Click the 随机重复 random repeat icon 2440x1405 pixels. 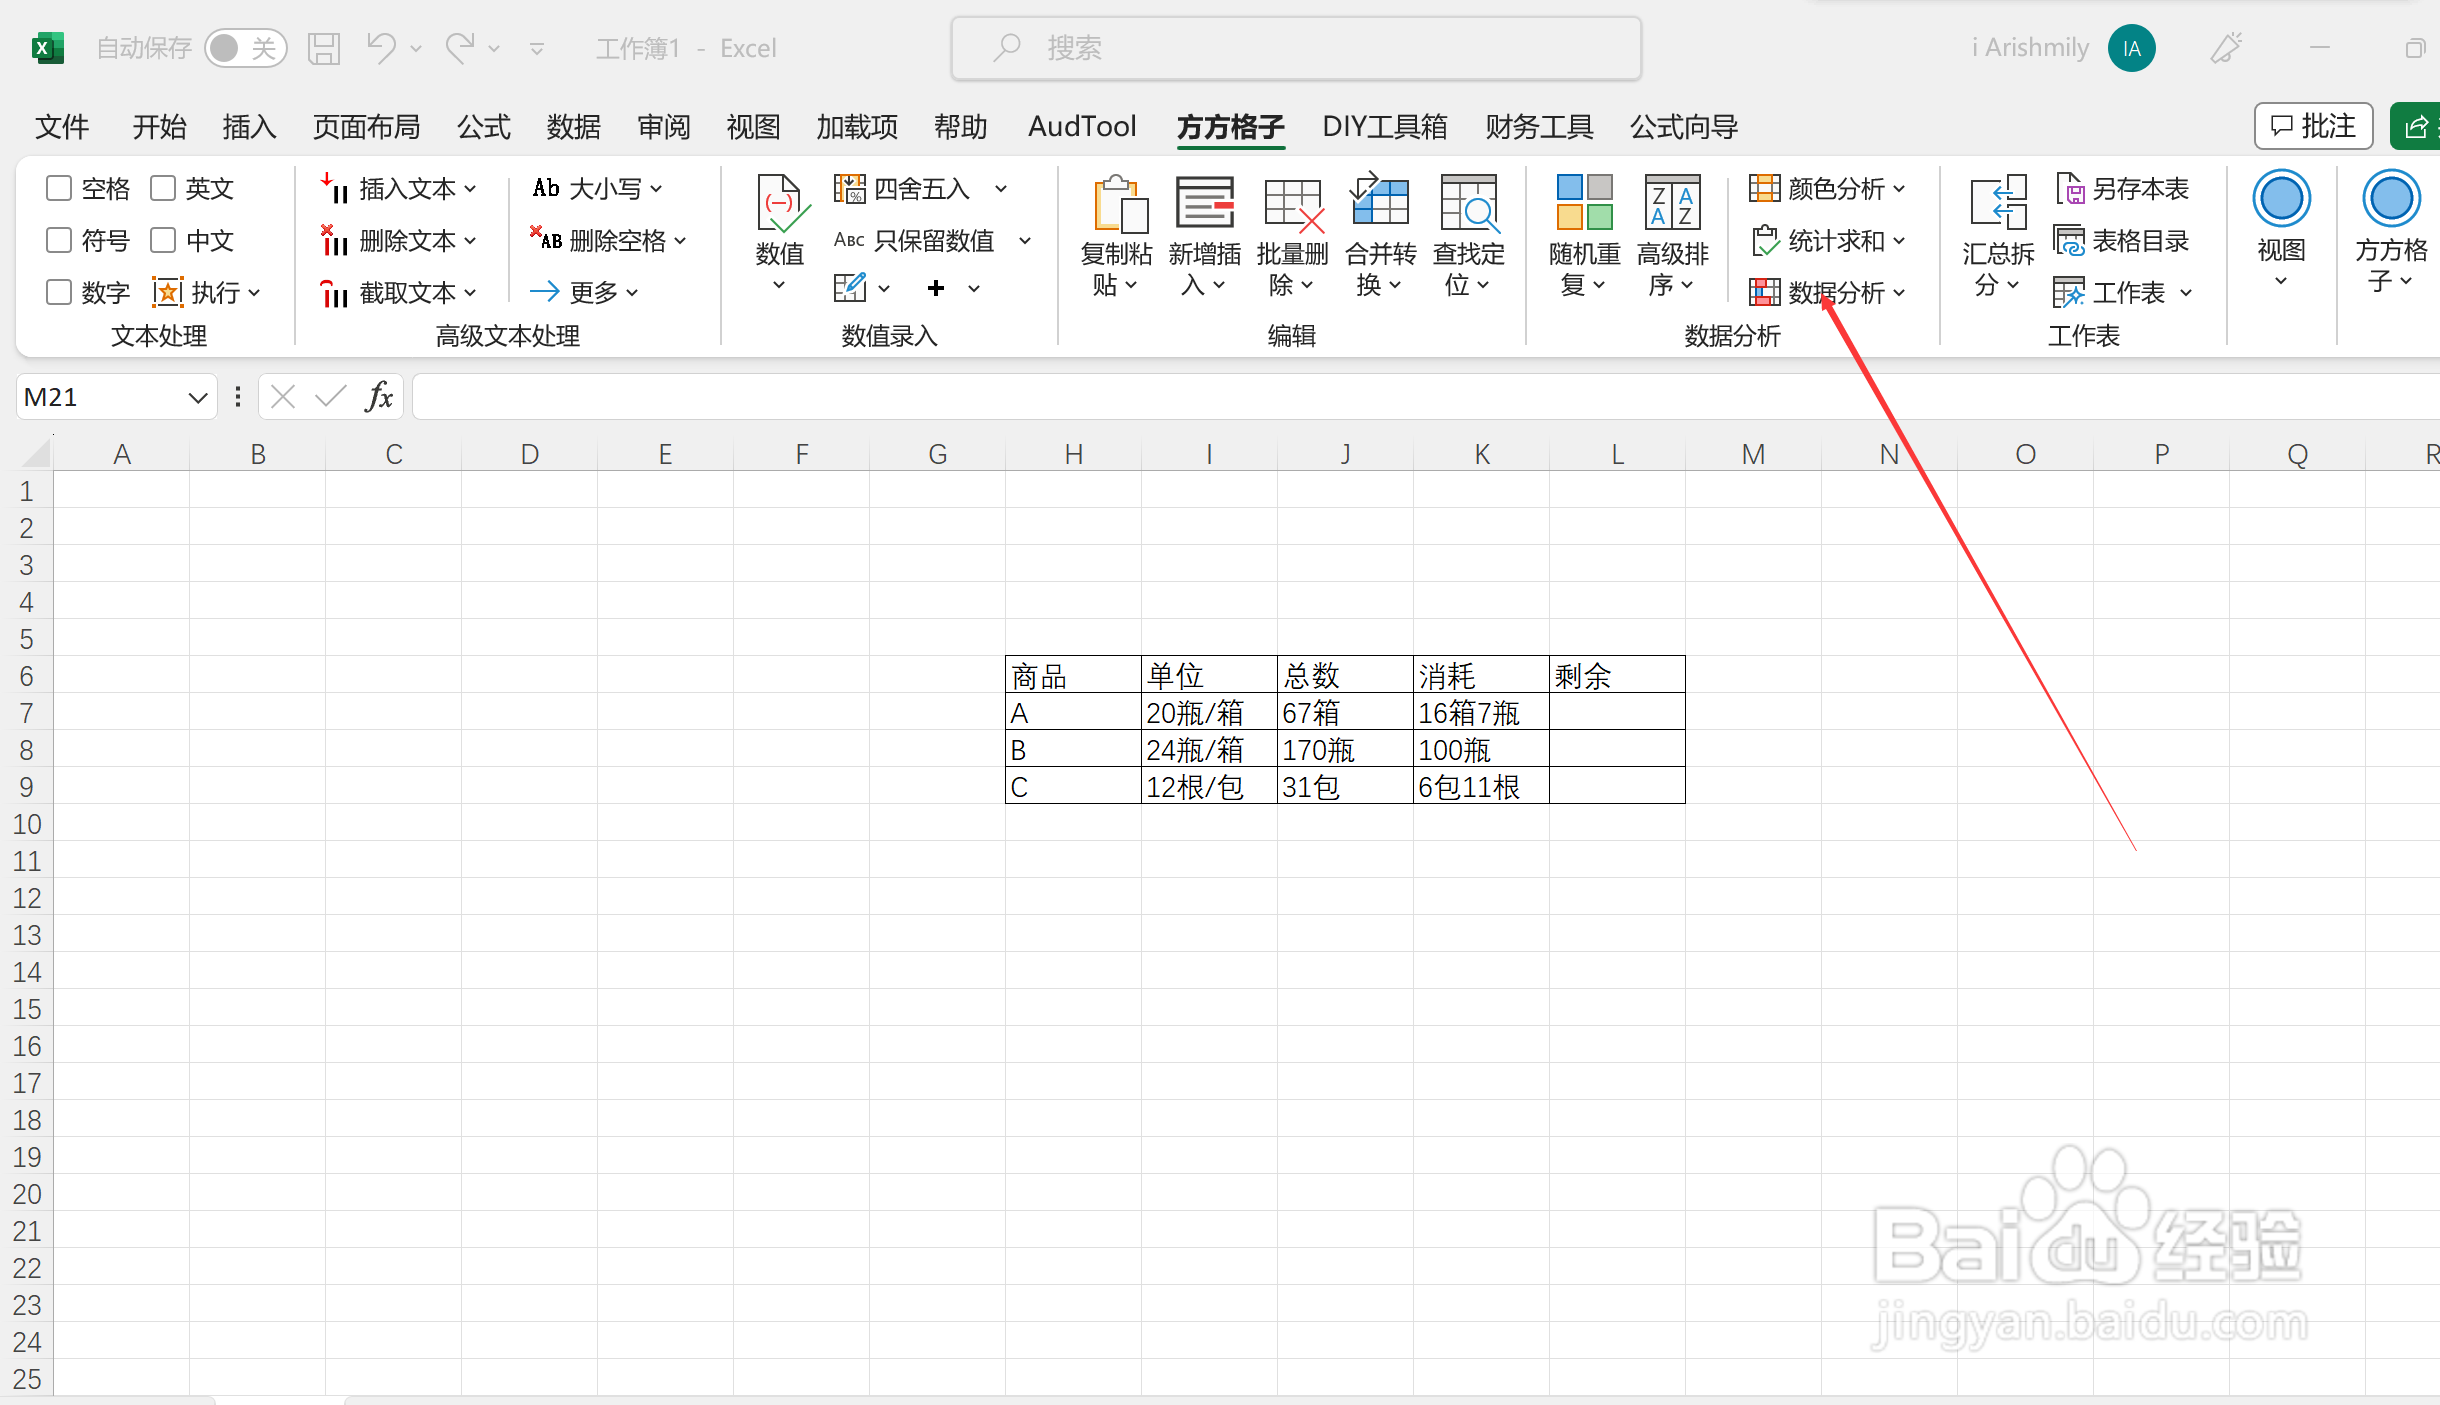coord(1584,206)
